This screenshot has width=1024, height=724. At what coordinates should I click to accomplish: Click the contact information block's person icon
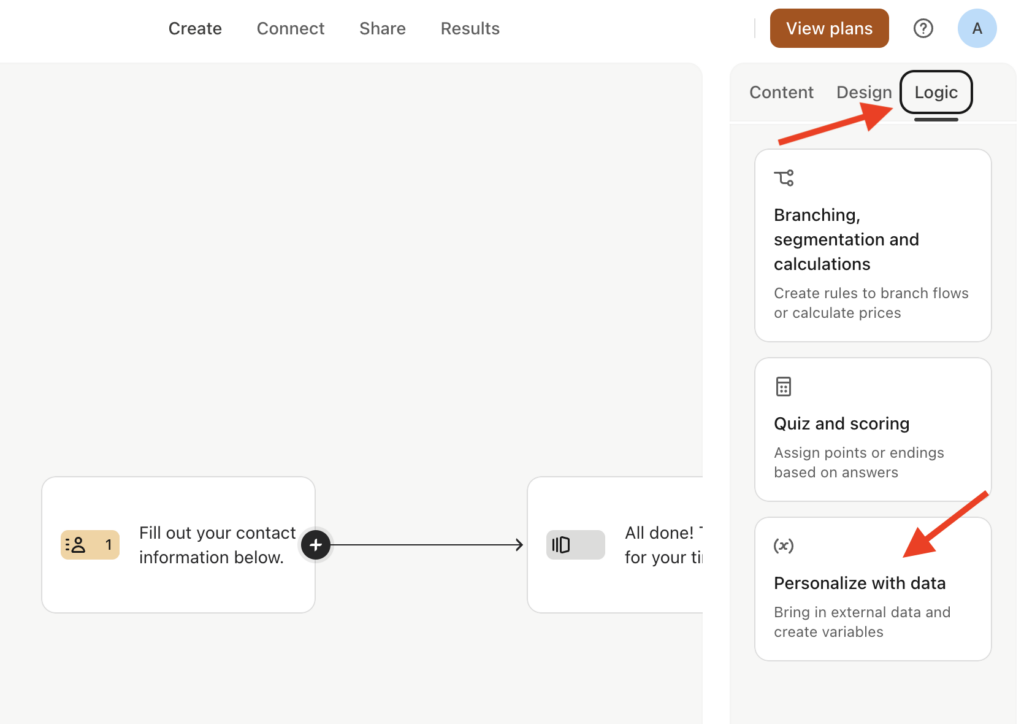tap(79, 544)
